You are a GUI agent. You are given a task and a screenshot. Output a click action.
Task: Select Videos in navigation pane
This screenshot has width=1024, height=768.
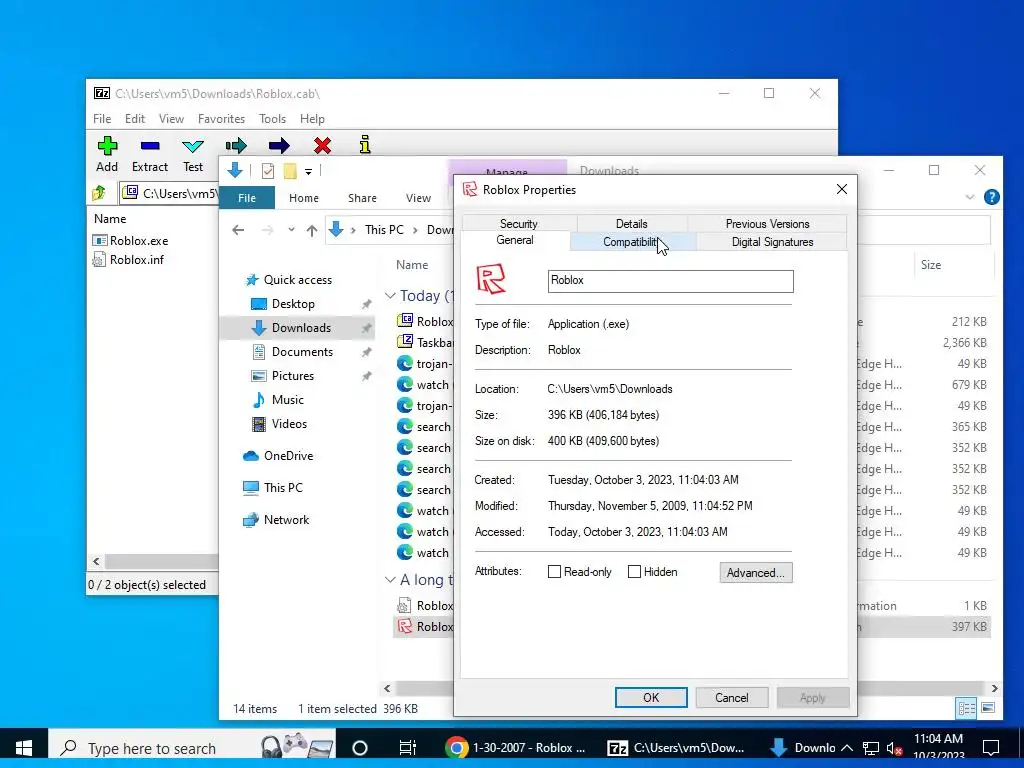click(289, 424)
